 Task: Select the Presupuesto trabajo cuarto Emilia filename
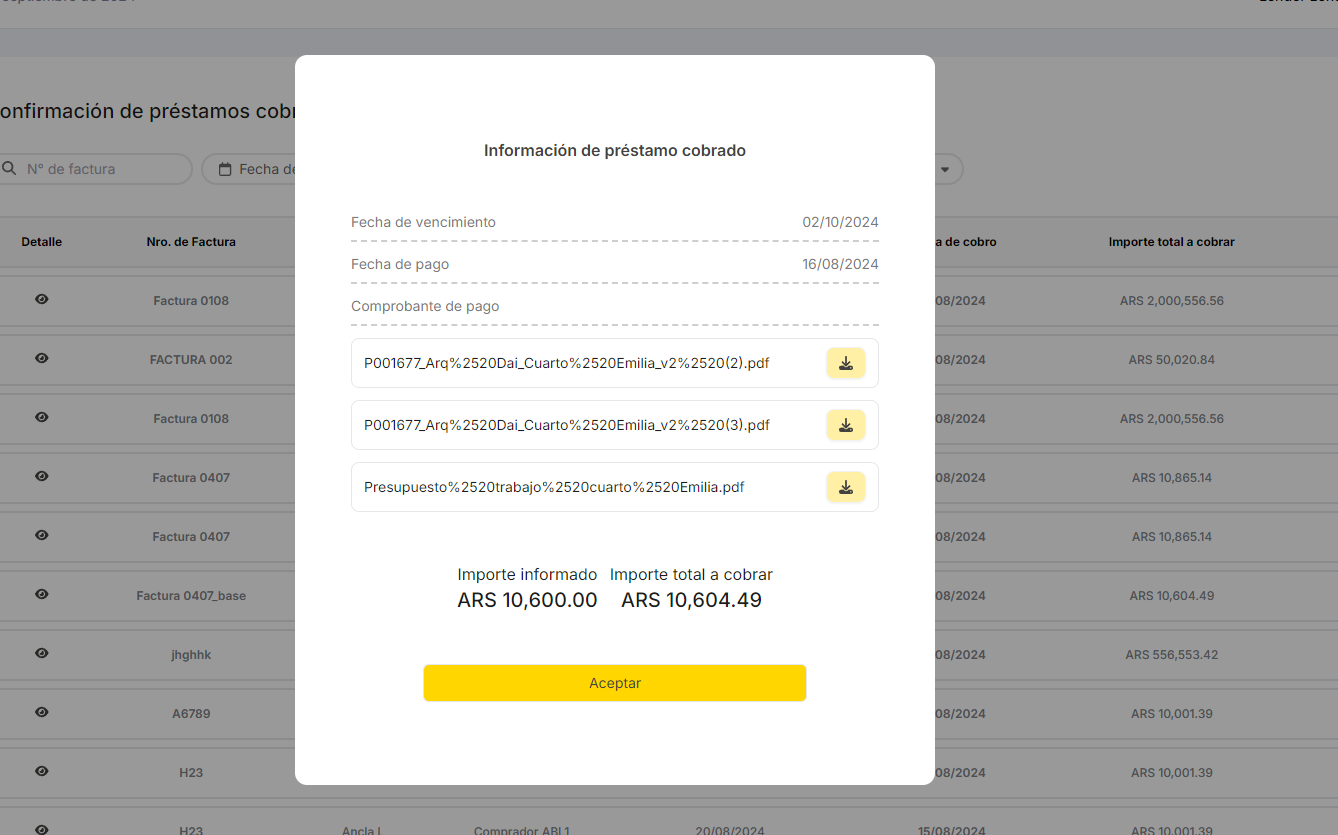point(554,487)
